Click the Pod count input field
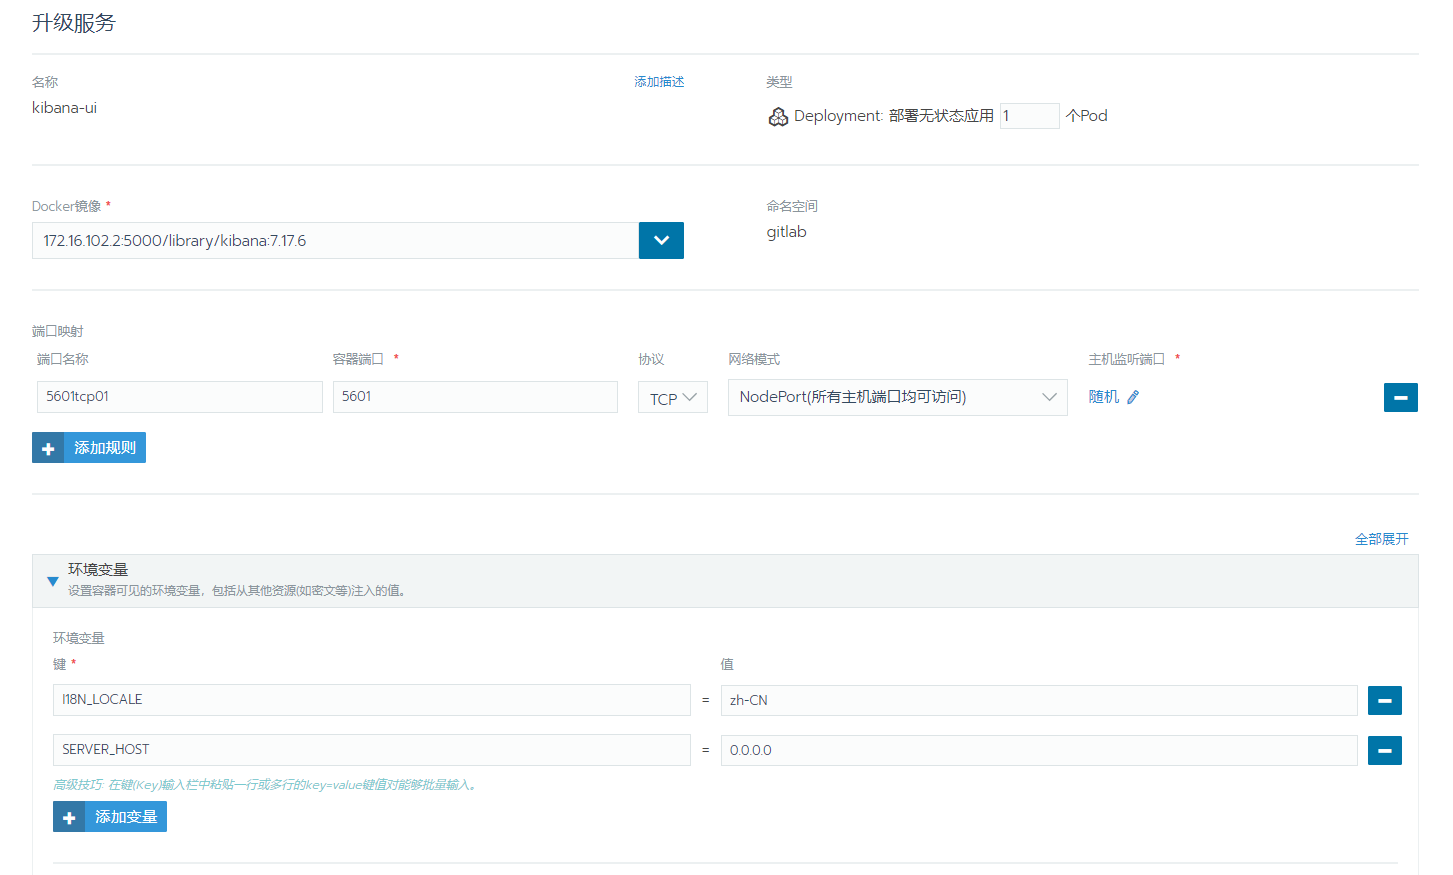 [x=1029, y=116]
